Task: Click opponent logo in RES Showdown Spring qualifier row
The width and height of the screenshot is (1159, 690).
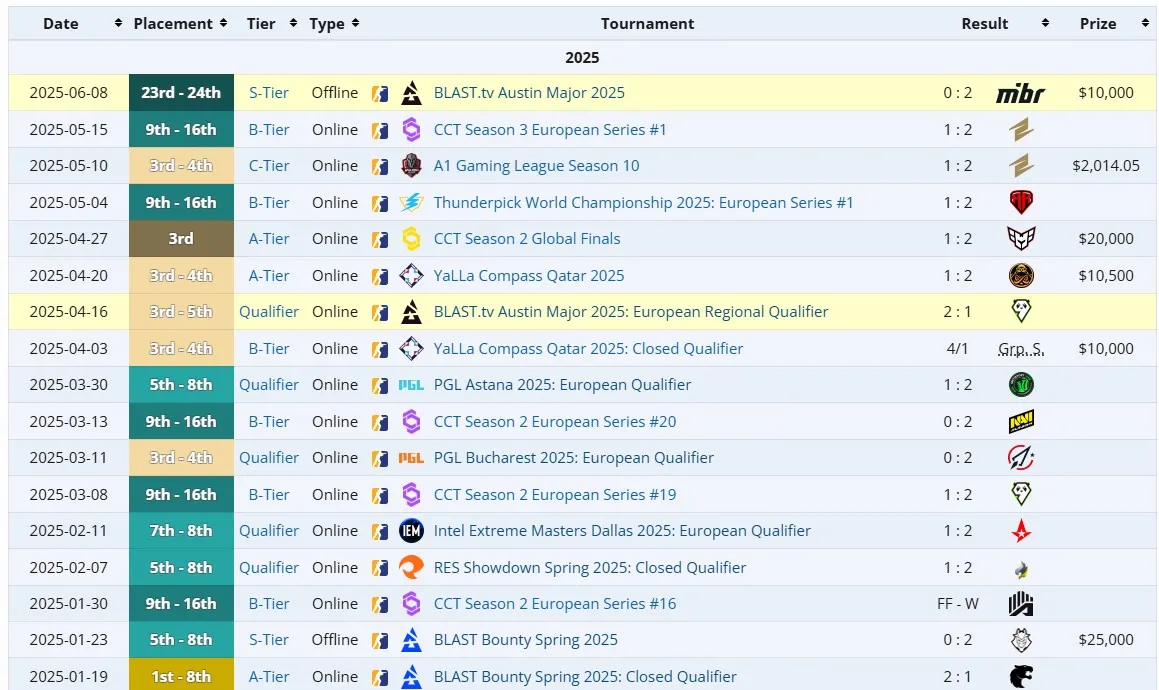Action: (1021, 569)
